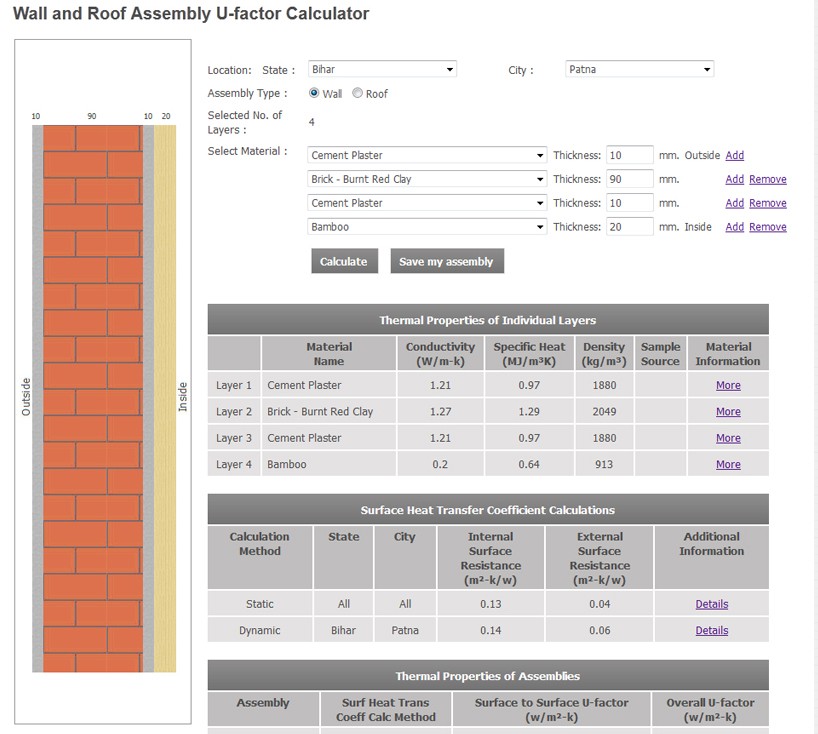Image resolution: width=818 pixels, height=734 pixels.
Task: Remove the Bamboo inside layer
Action: [x=767, y=227]
